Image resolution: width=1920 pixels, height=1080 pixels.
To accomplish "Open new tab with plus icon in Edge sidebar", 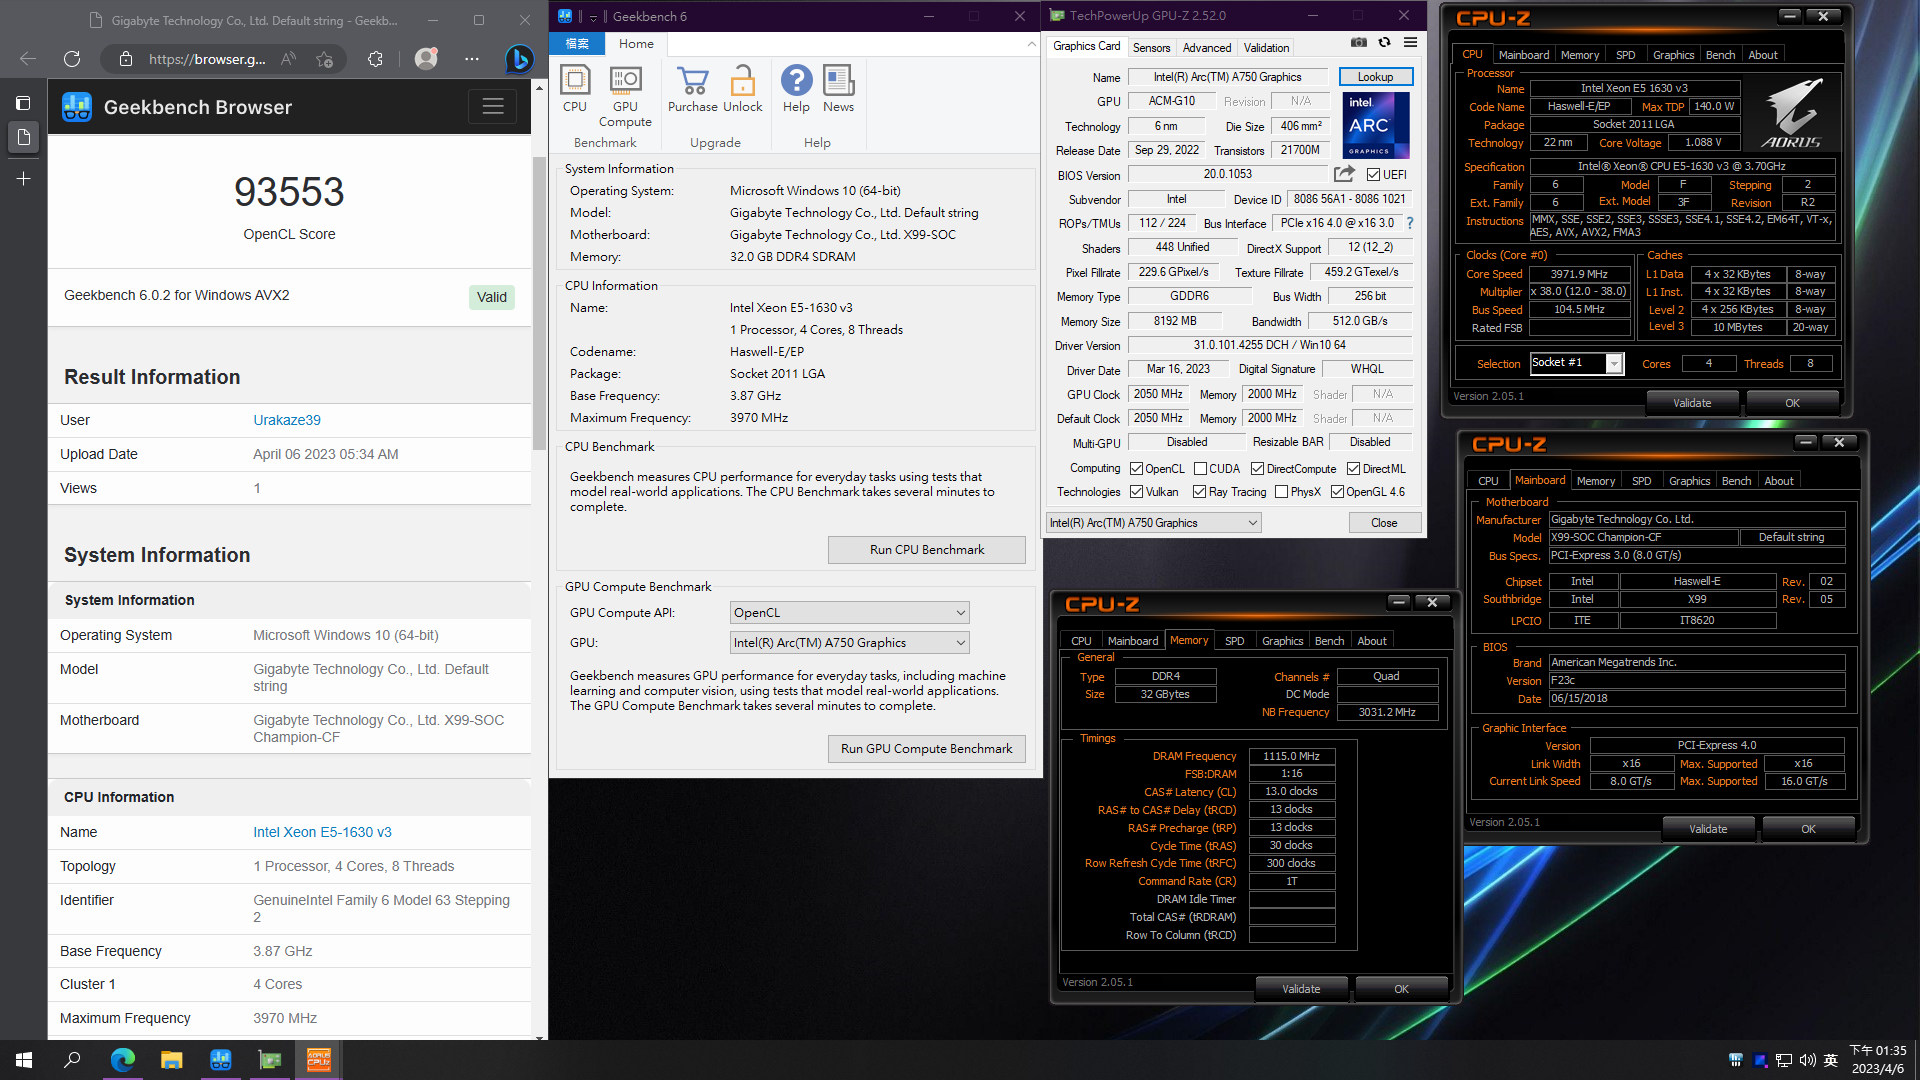I will [x=23, y=179].
